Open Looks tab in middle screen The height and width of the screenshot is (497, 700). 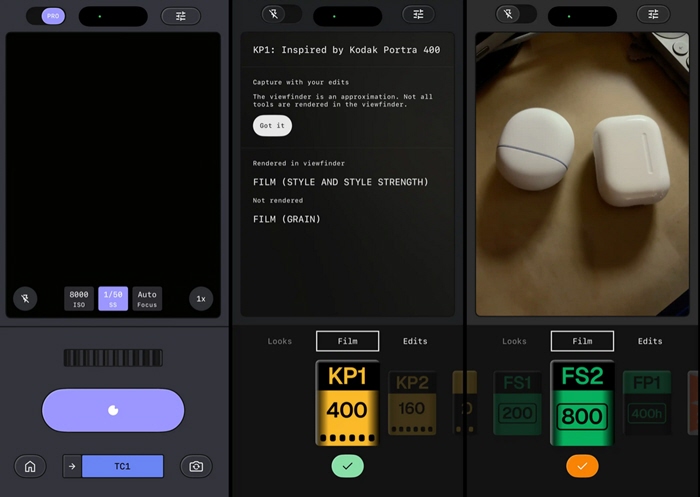click(279, 341)
